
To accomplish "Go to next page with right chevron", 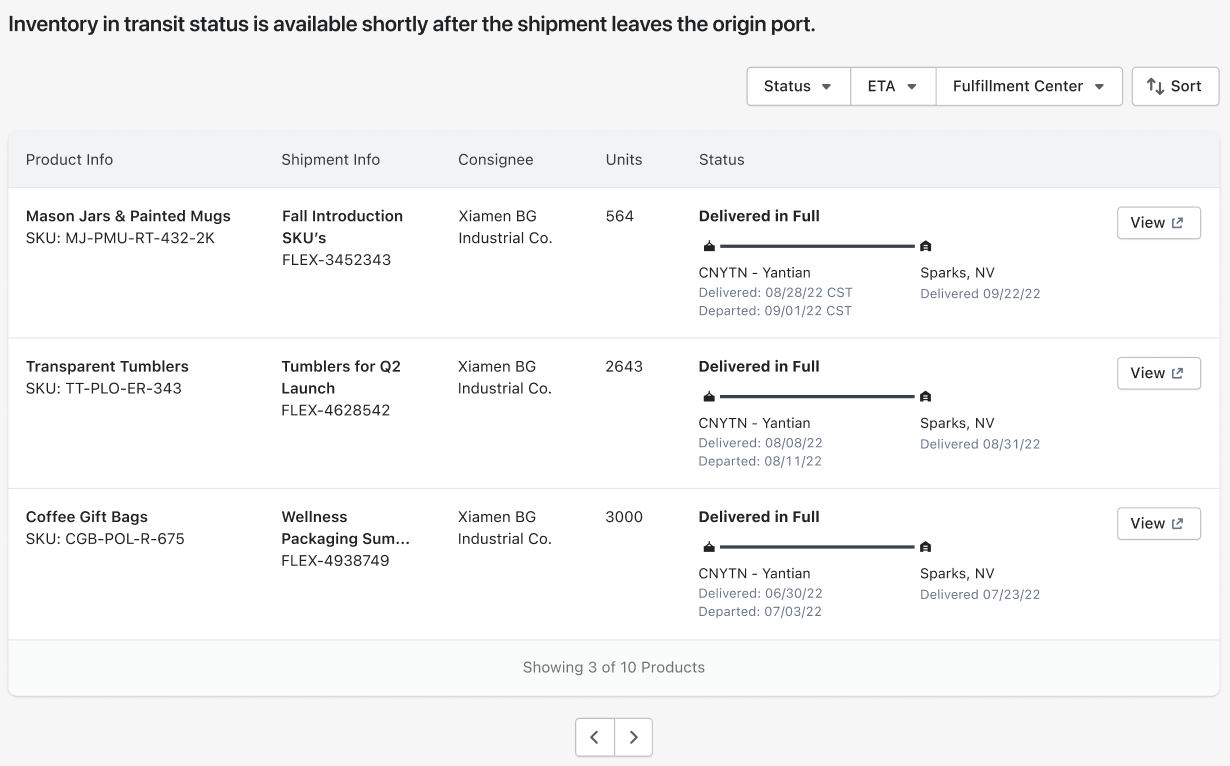I will pyautogui.click(x=633, y=738).
